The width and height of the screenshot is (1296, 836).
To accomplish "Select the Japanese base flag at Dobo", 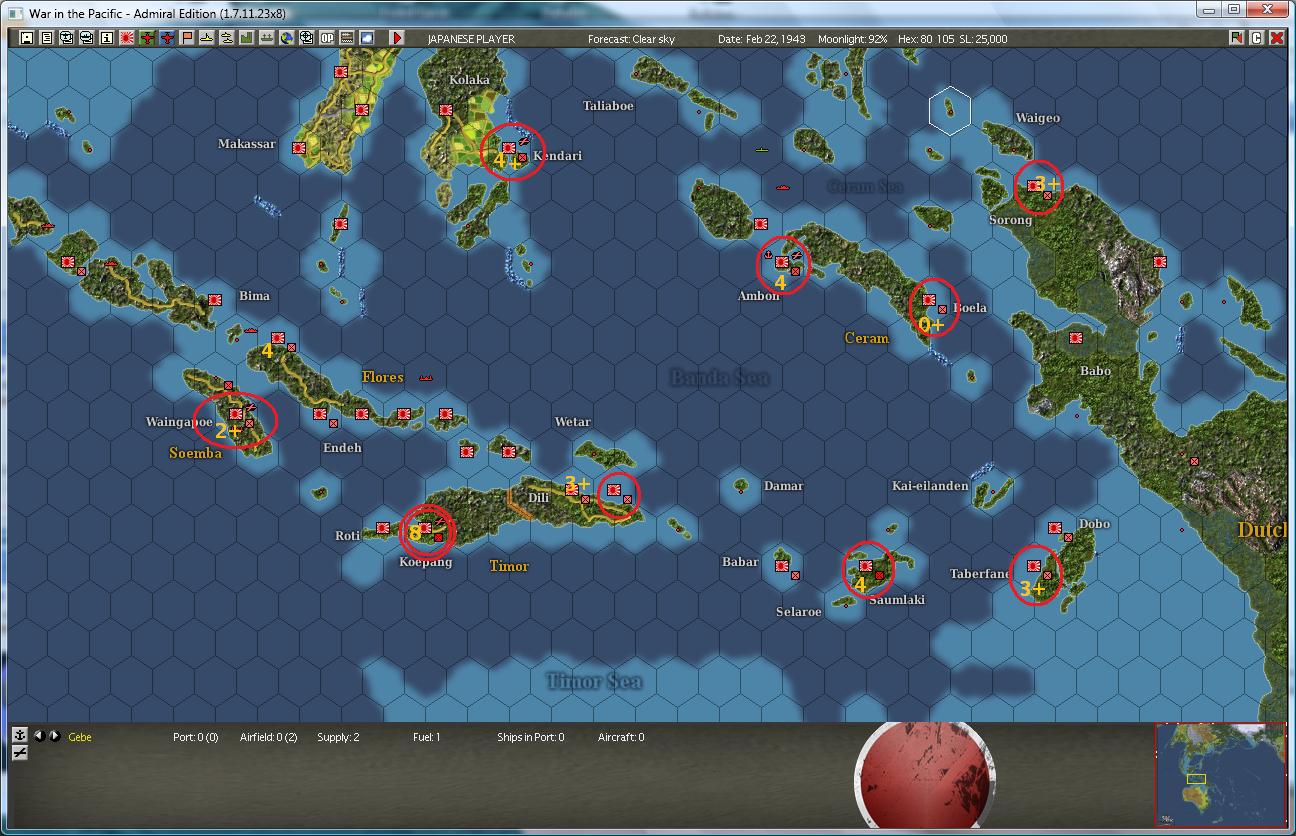I will coord(1055,527).
